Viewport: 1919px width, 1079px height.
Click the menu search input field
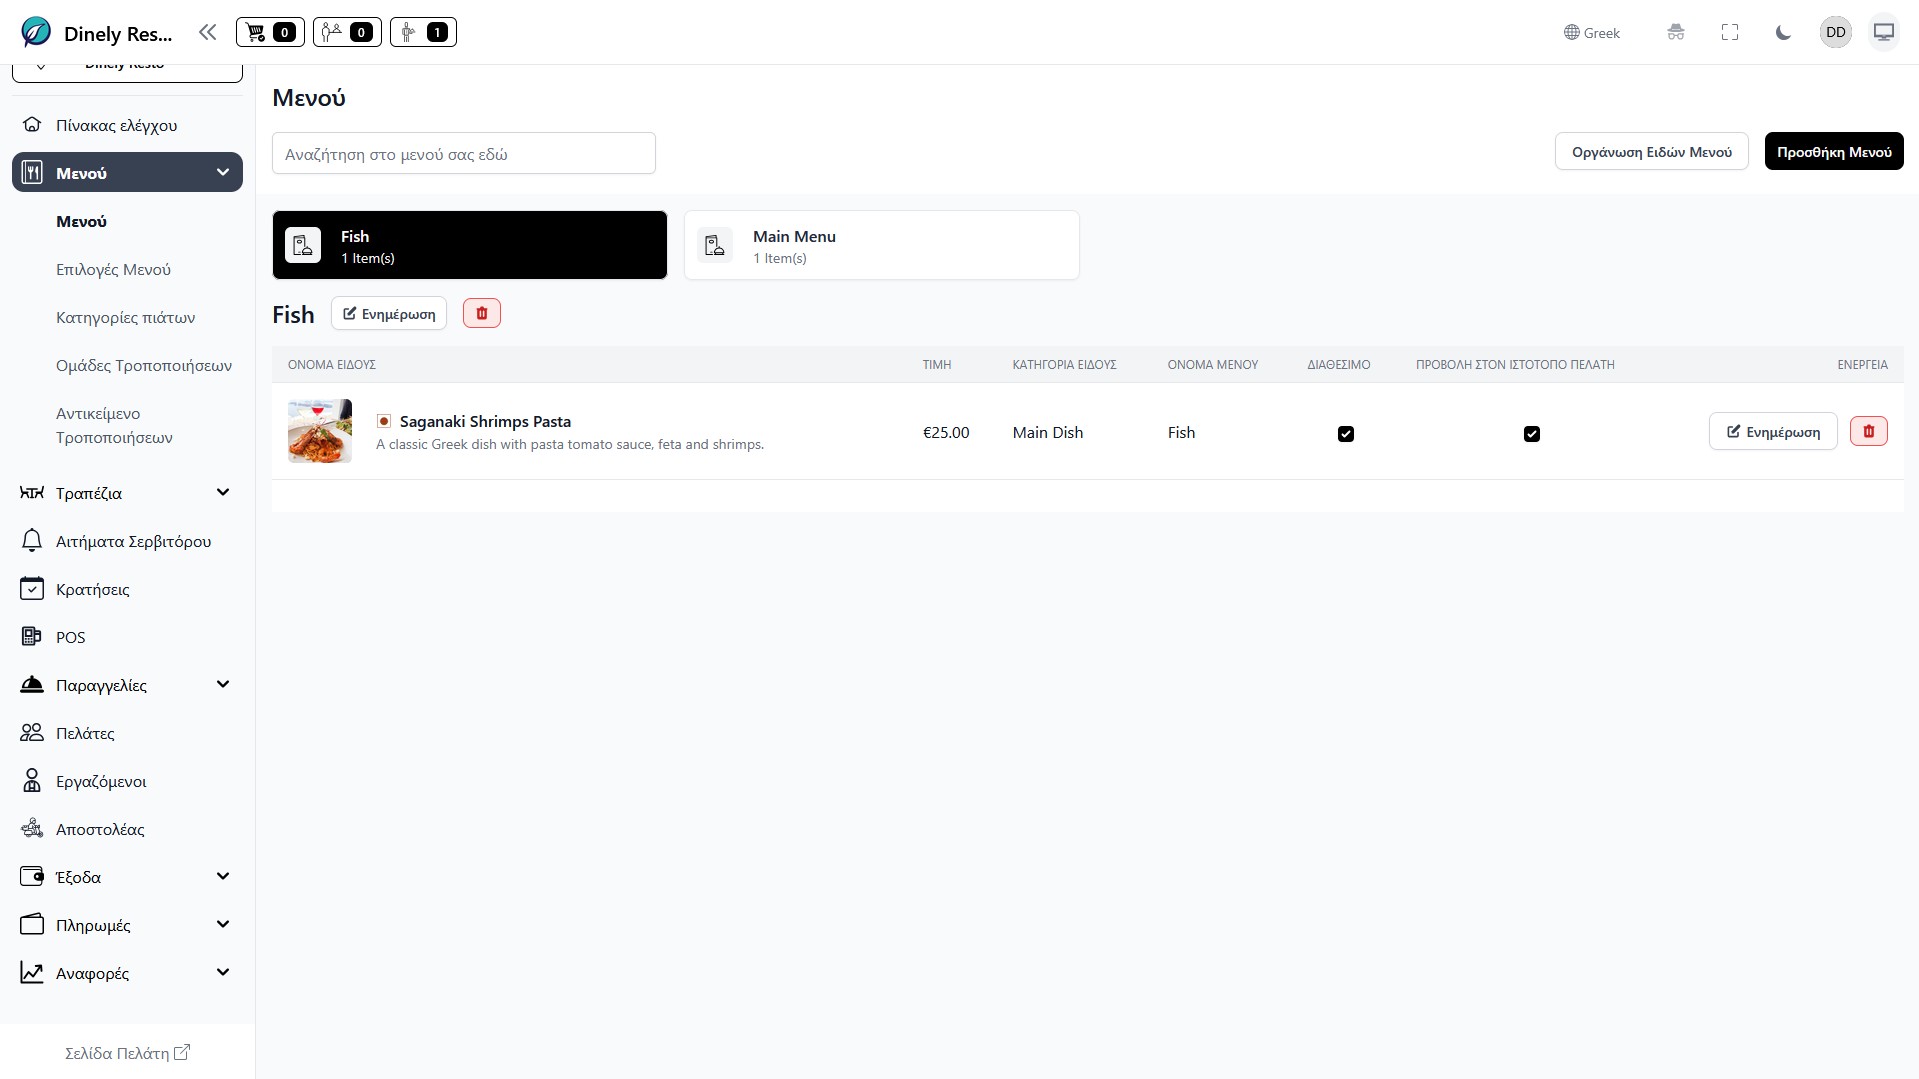pyautogui.click(x=463, y=154)
